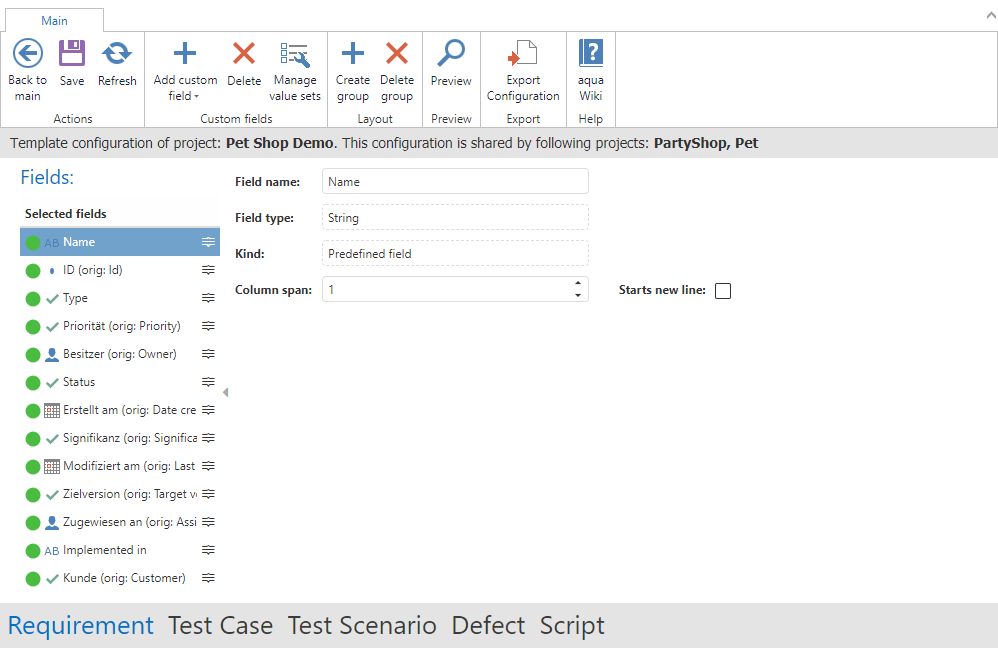
Task: Click the Field name input box
Action: pyautogui.click(x=455, y=182)
